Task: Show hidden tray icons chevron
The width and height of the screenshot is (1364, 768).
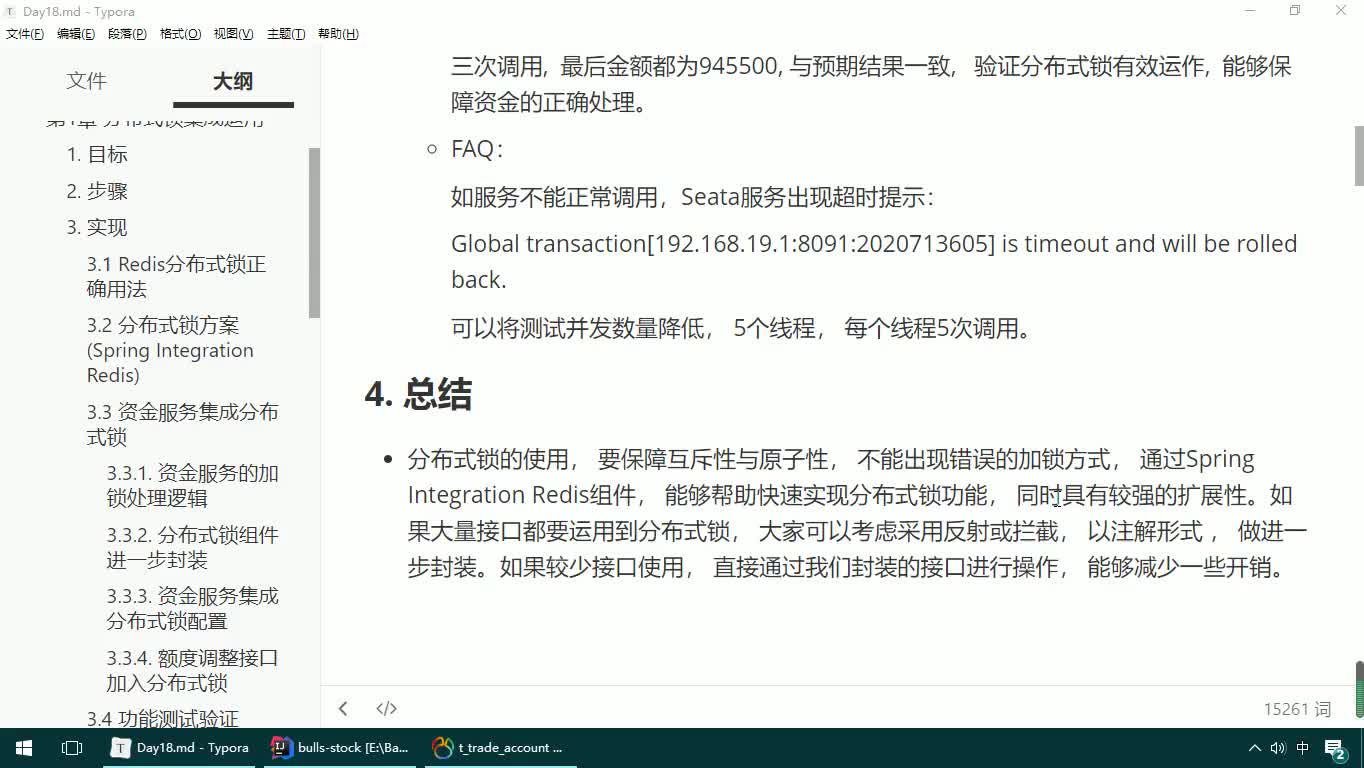Action: [x=1255, y=748]
